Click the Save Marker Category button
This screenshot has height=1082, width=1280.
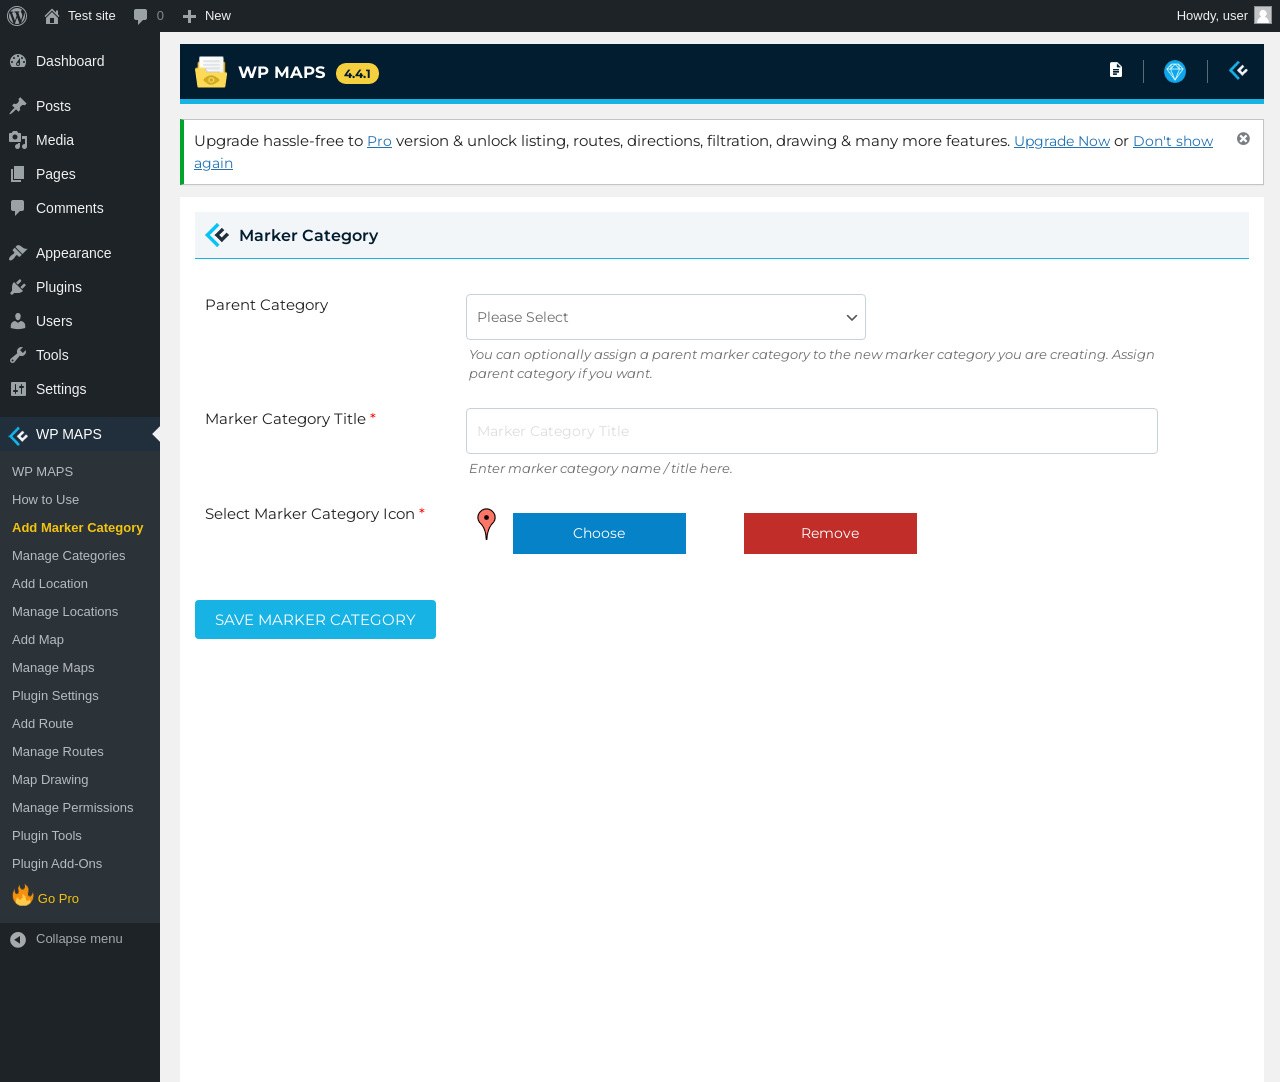(x=315, y=620)
